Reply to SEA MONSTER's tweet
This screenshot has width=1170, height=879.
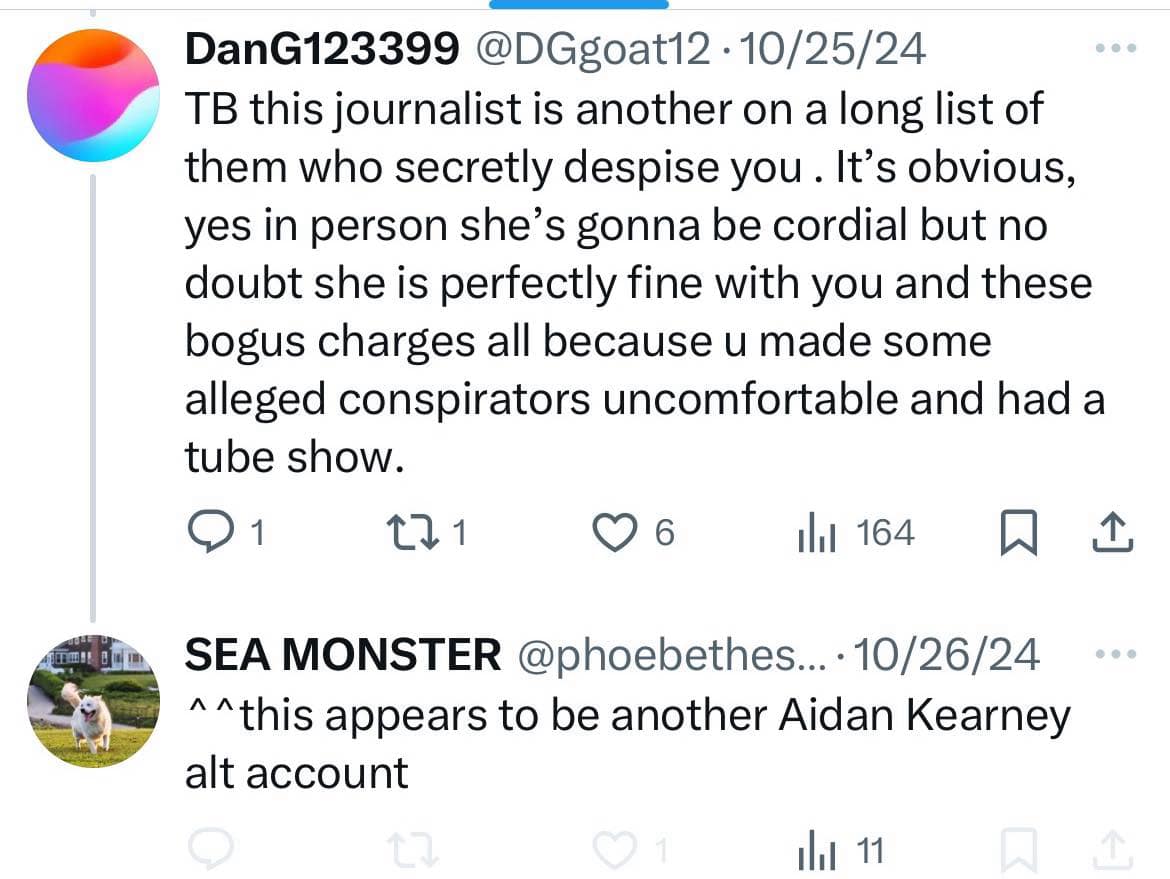[x=210, y=849]
